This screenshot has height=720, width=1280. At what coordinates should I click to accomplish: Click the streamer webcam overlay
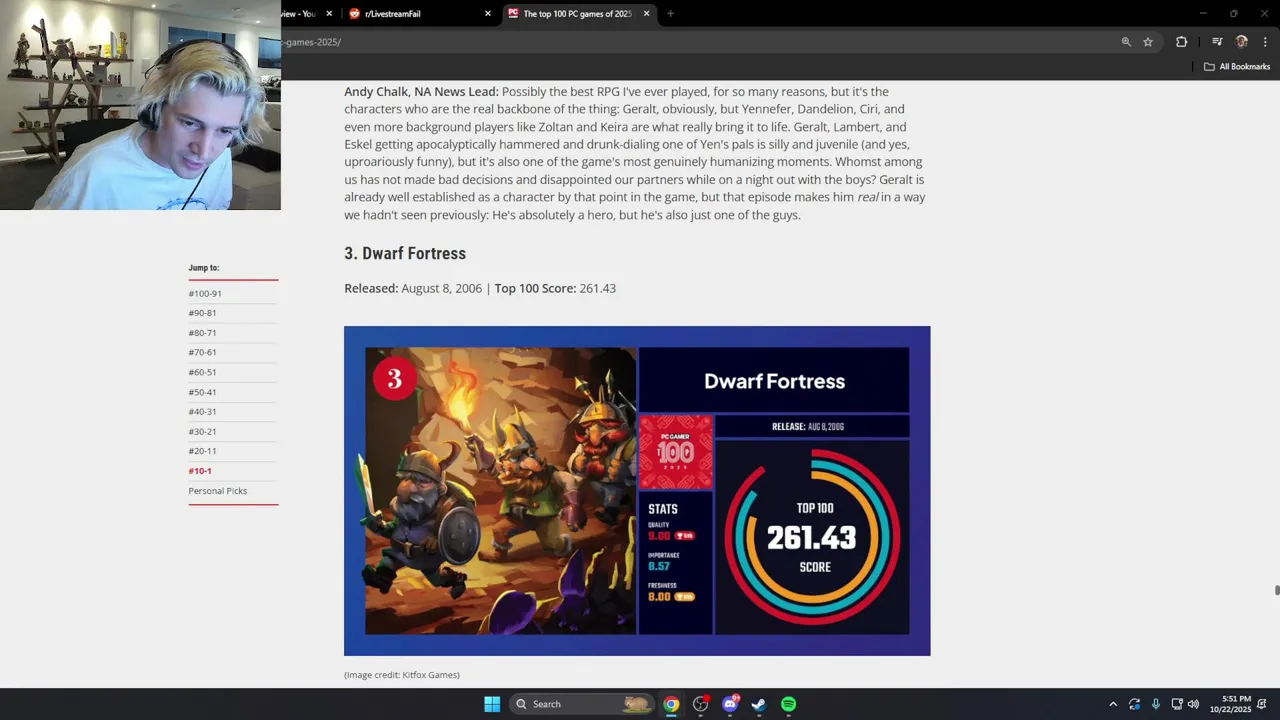140,105
